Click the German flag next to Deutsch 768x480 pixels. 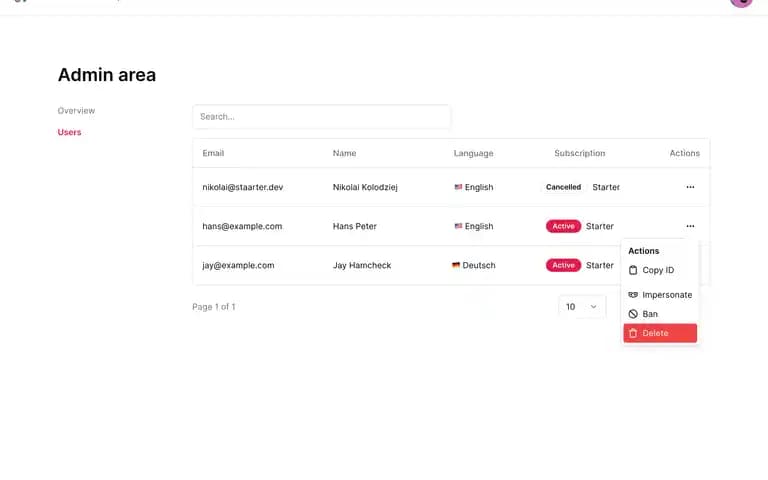[x=456, y=265]
